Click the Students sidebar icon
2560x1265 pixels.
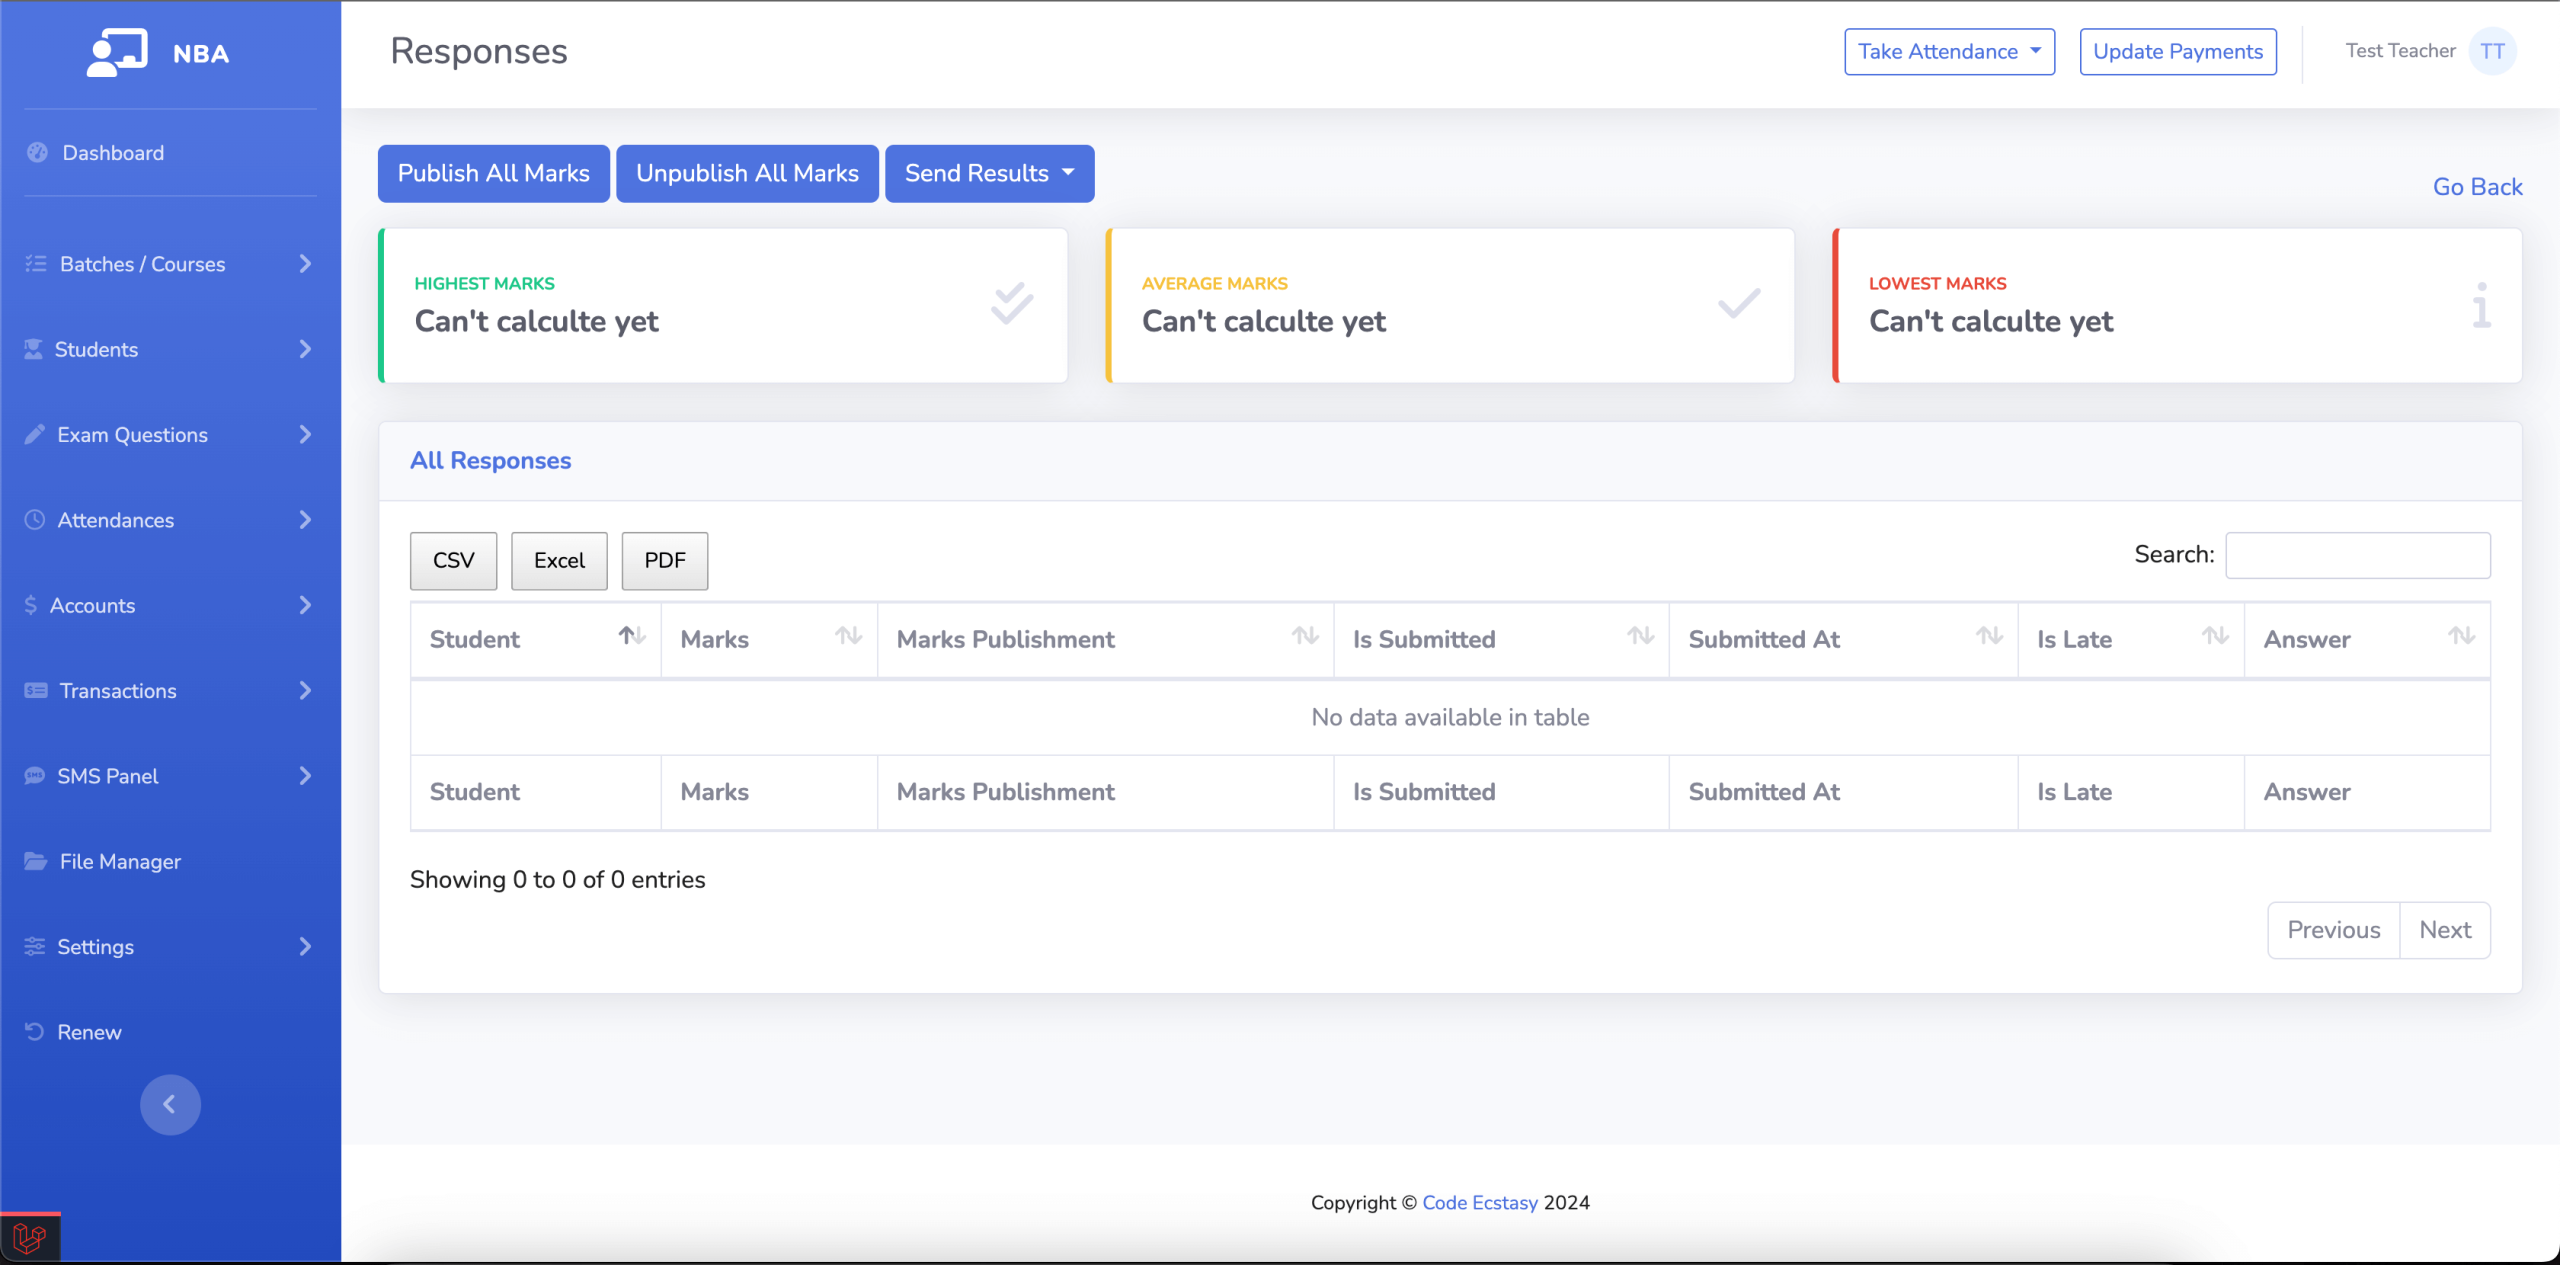pos(34,349)
